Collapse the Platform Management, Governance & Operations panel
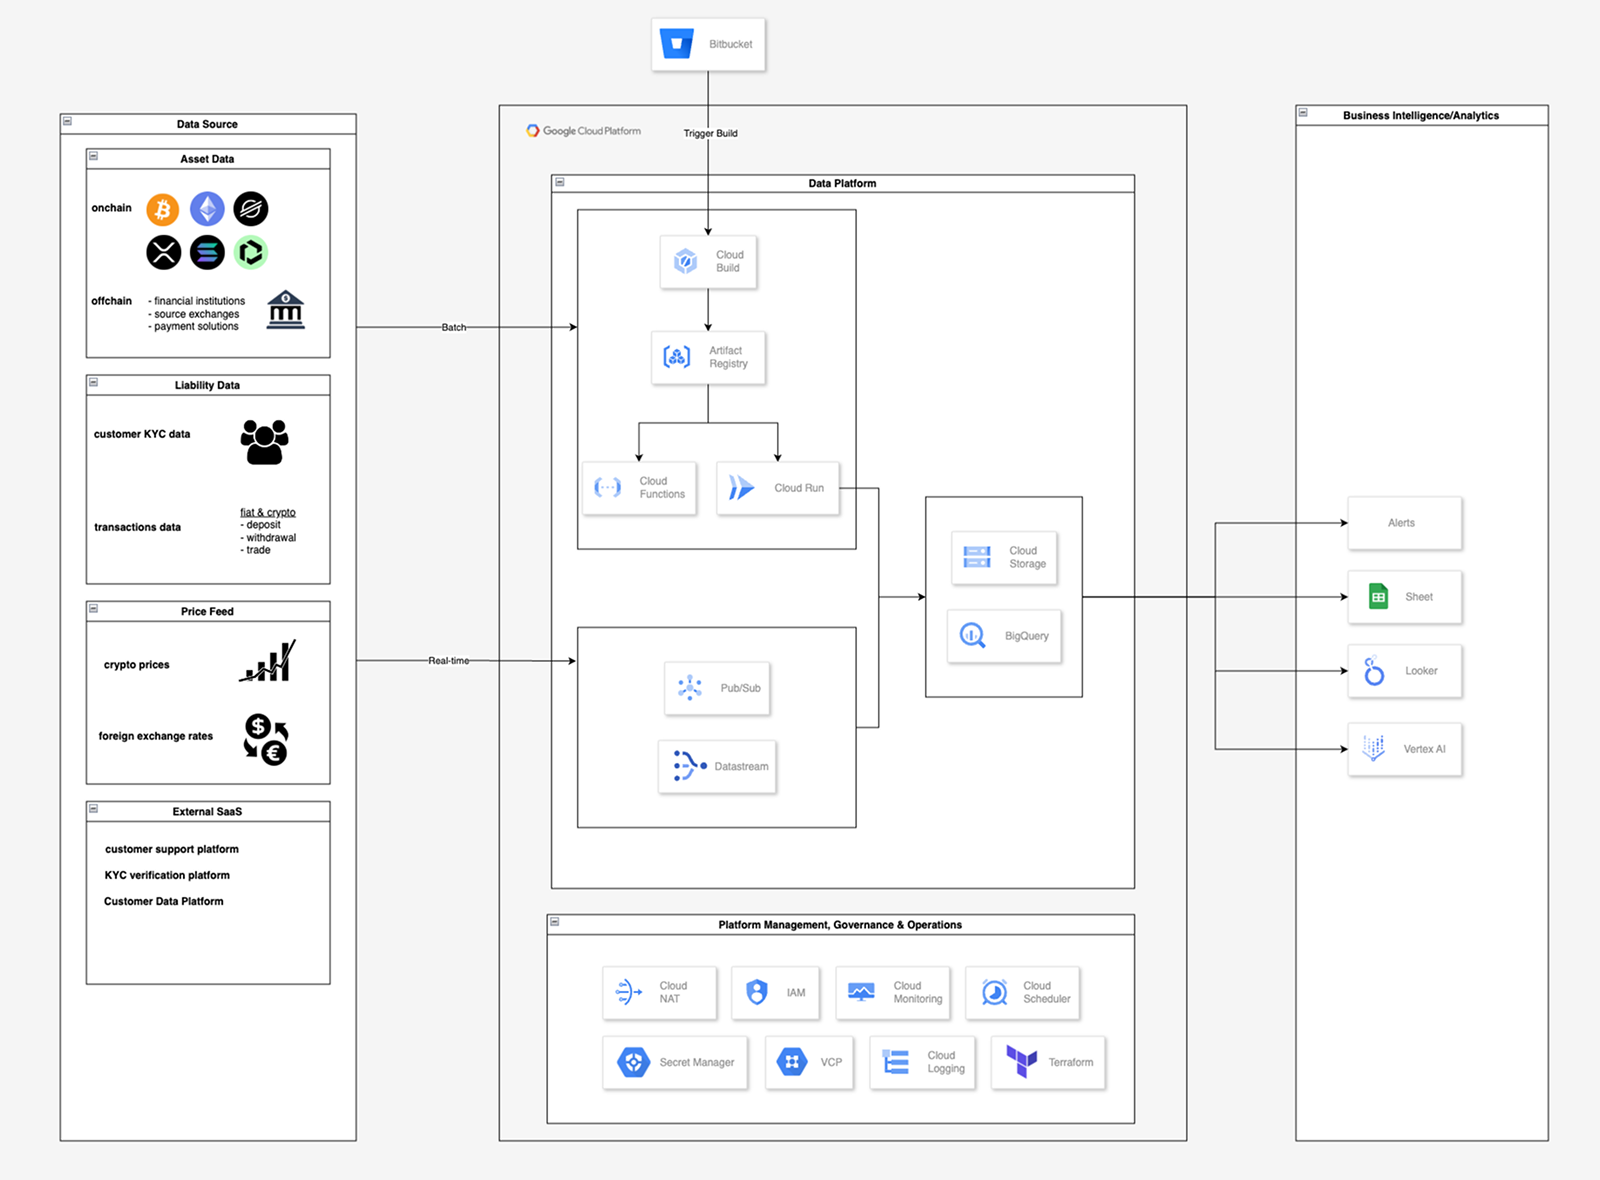 [x=557, y=923]
